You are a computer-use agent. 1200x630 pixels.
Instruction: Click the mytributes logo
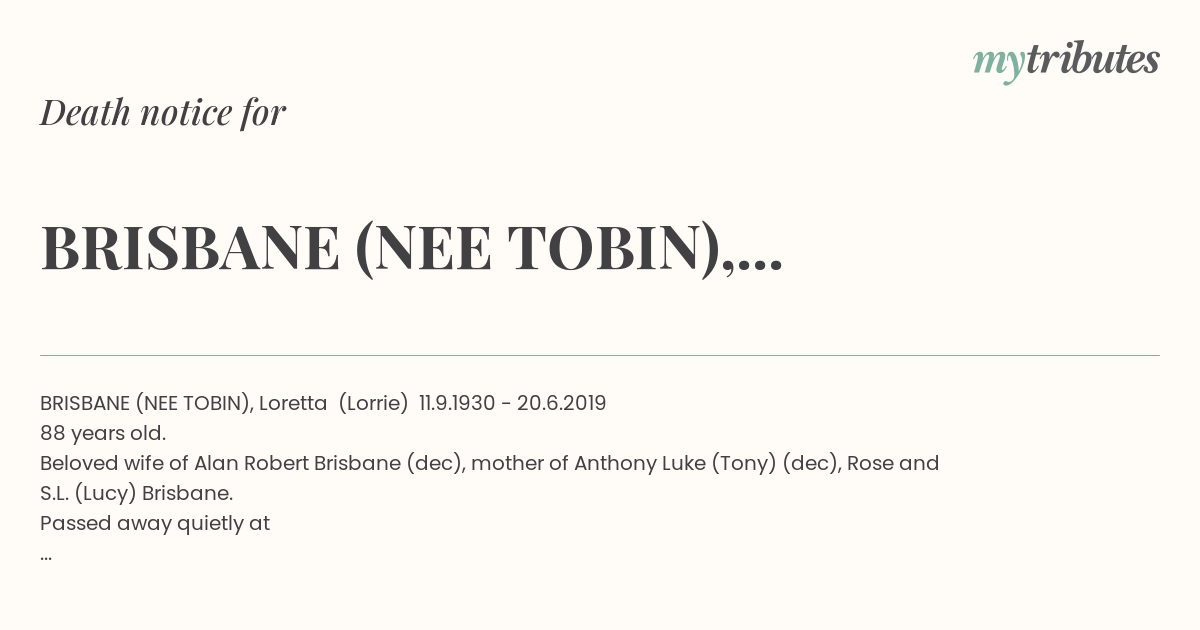pyautogui.click(x=1066, y=61)
